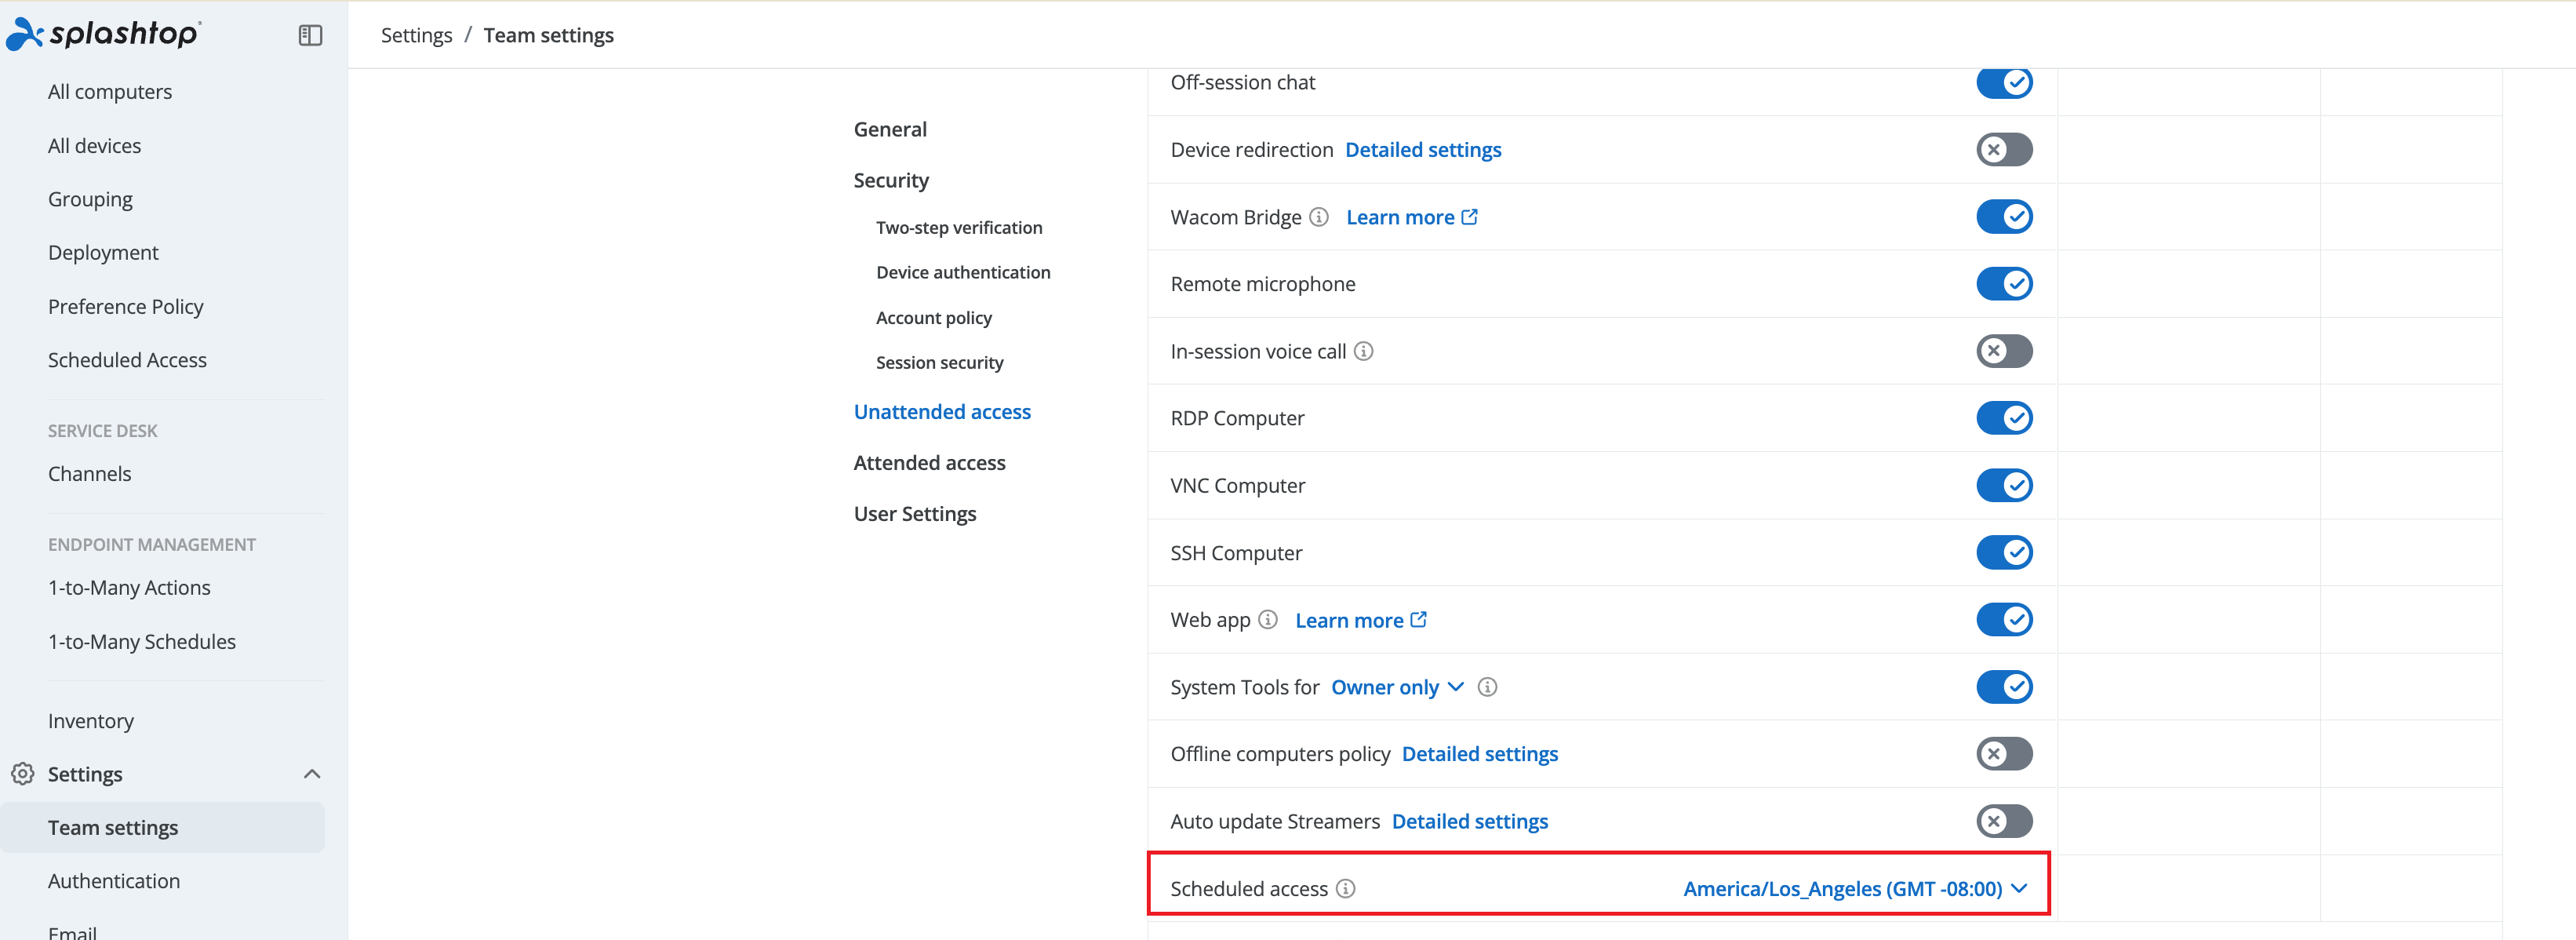Go to Two-step verification section
This screenshot has width=2576, height=940.
(959, 228)
